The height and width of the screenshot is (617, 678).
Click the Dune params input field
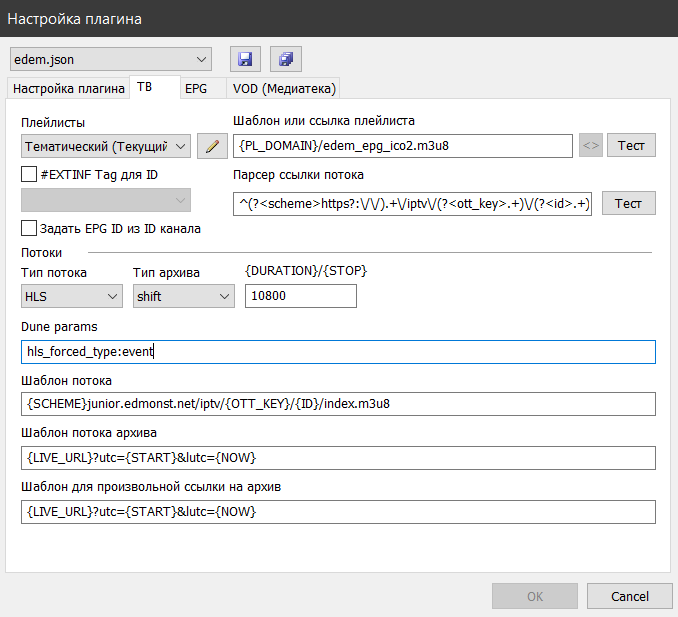(x=339, y=352)
